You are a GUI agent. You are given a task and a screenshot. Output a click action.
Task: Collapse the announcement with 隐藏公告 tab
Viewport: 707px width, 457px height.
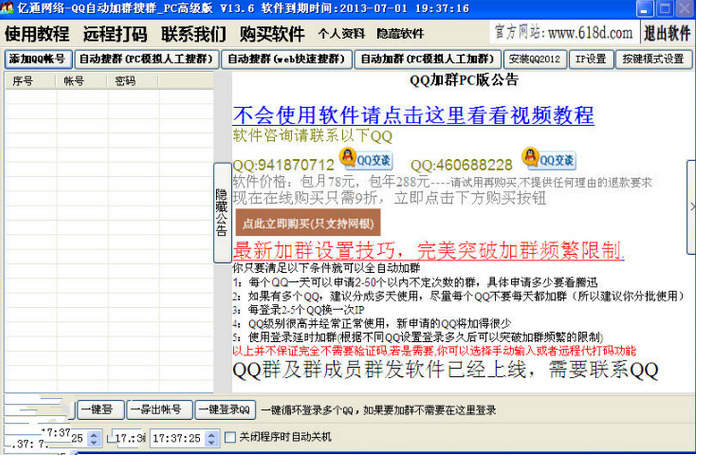[x=222, y=213]
